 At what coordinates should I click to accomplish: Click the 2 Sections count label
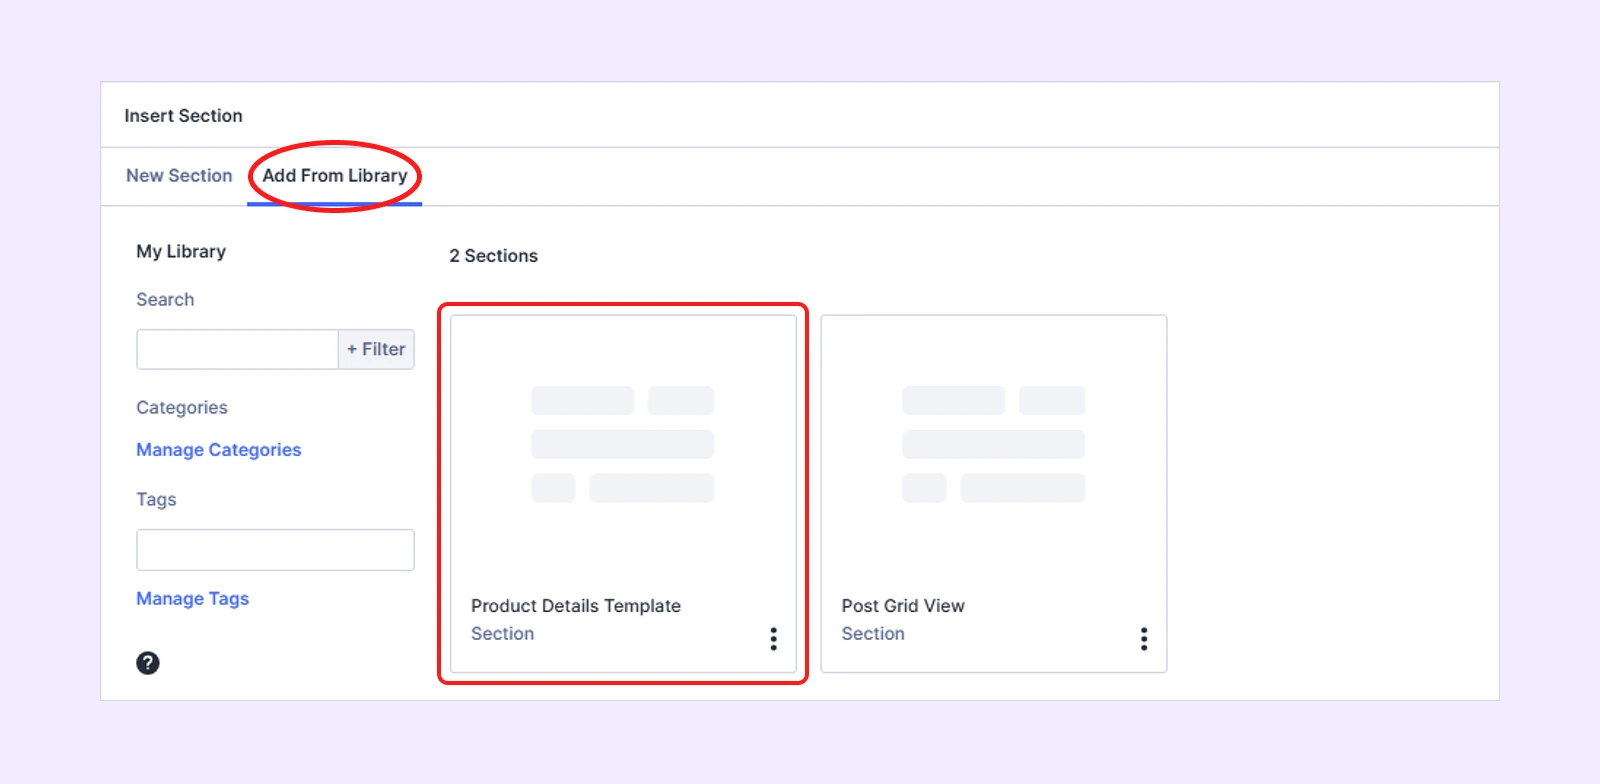494,256
